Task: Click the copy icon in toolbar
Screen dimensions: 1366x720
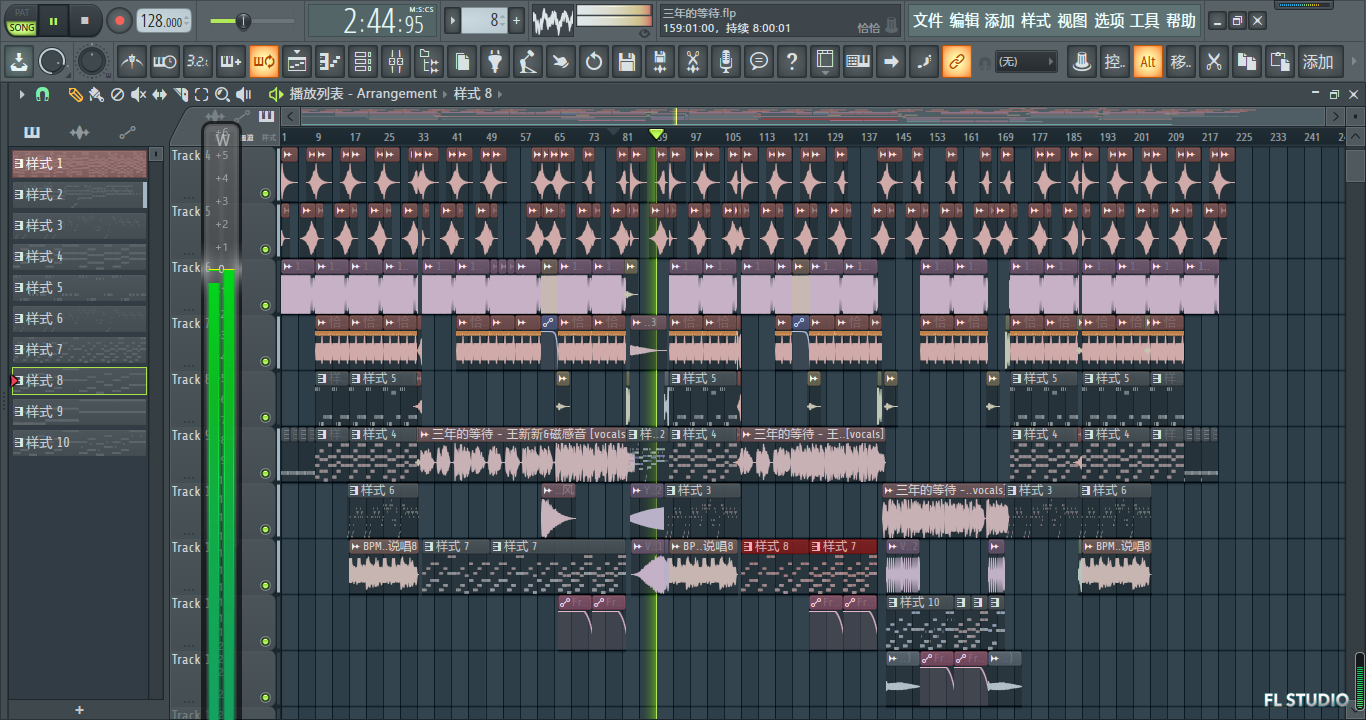Action: click(x=1246, y=62)
